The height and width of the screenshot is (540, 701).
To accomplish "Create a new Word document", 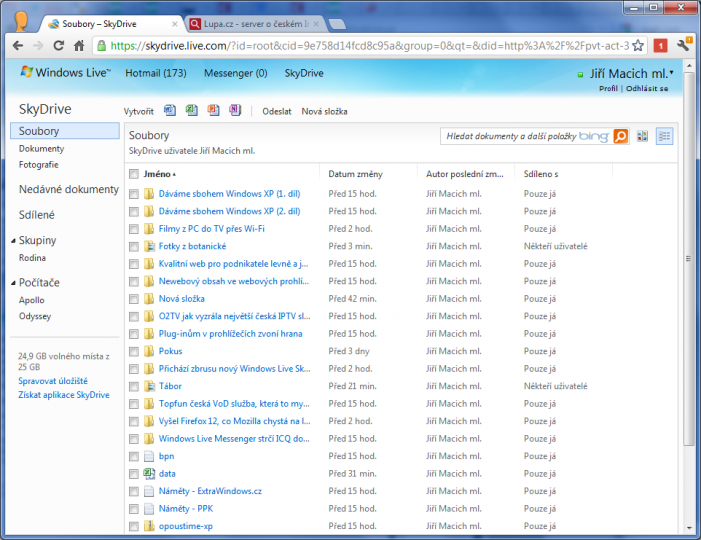I will 170,110.
